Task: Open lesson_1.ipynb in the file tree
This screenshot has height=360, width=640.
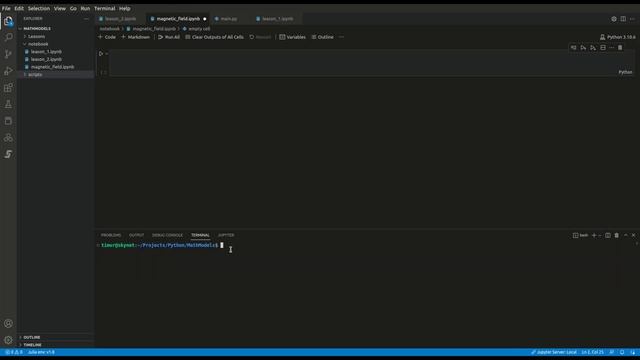Action: [x=46, y=52]
